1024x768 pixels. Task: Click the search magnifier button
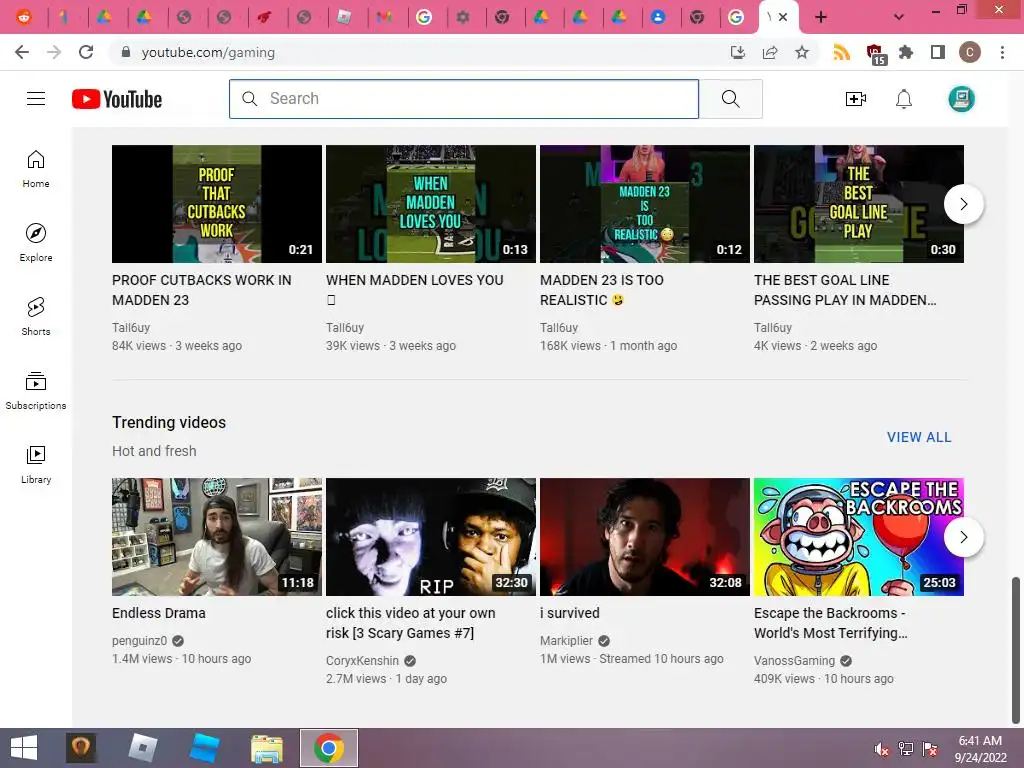click(x=731, y=99)
